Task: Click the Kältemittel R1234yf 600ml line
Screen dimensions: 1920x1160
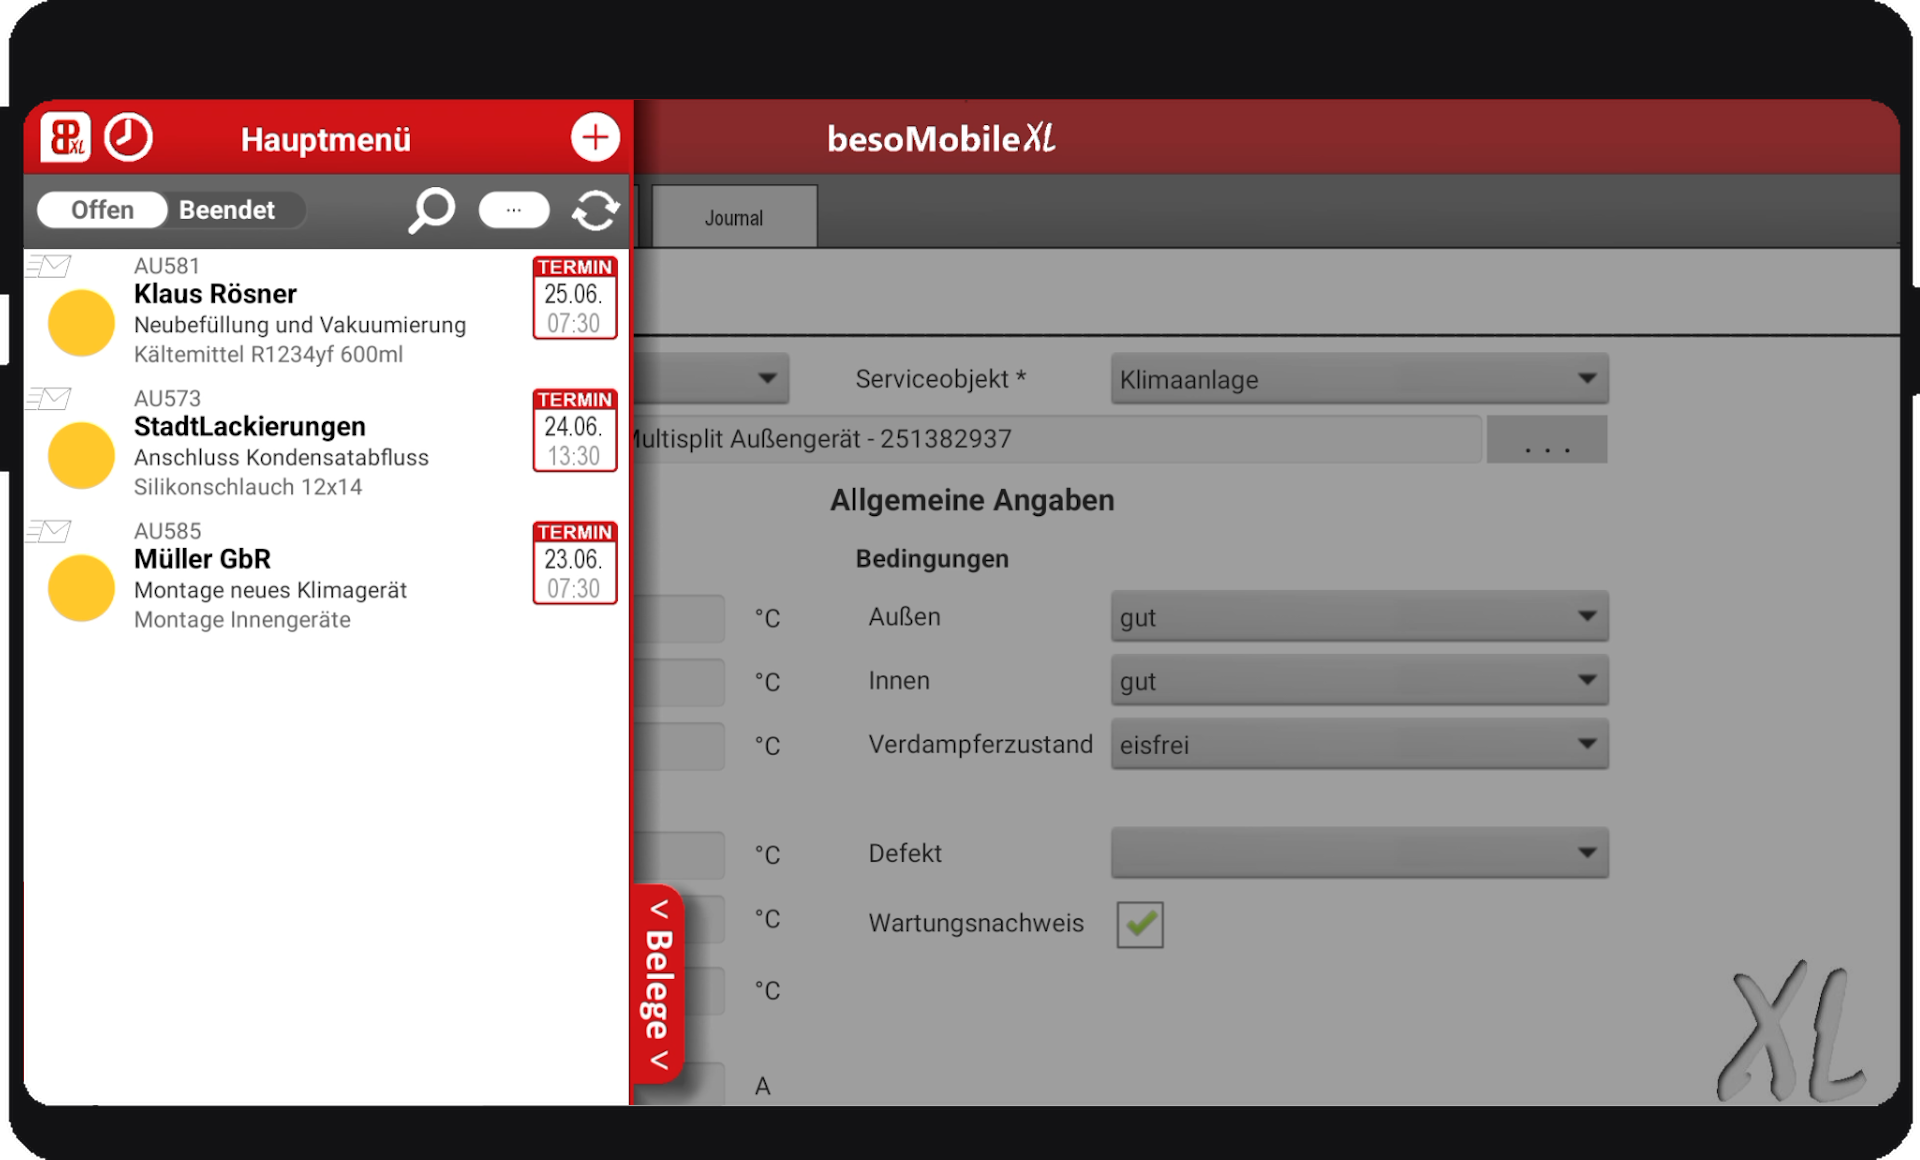Action: pyautogui.click(x=268, y=354)
